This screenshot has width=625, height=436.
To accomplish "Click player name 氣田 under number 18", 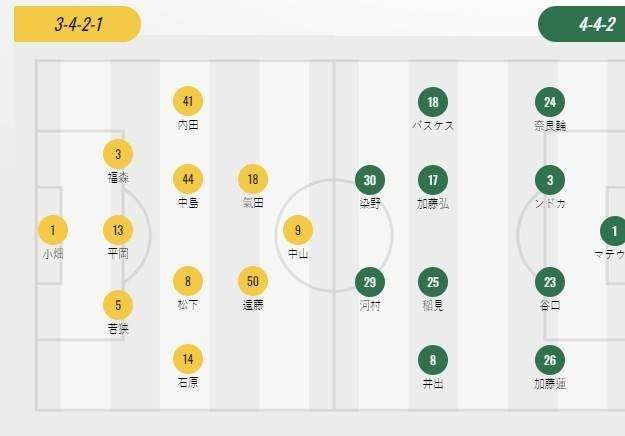I will (x=253, y=202).
